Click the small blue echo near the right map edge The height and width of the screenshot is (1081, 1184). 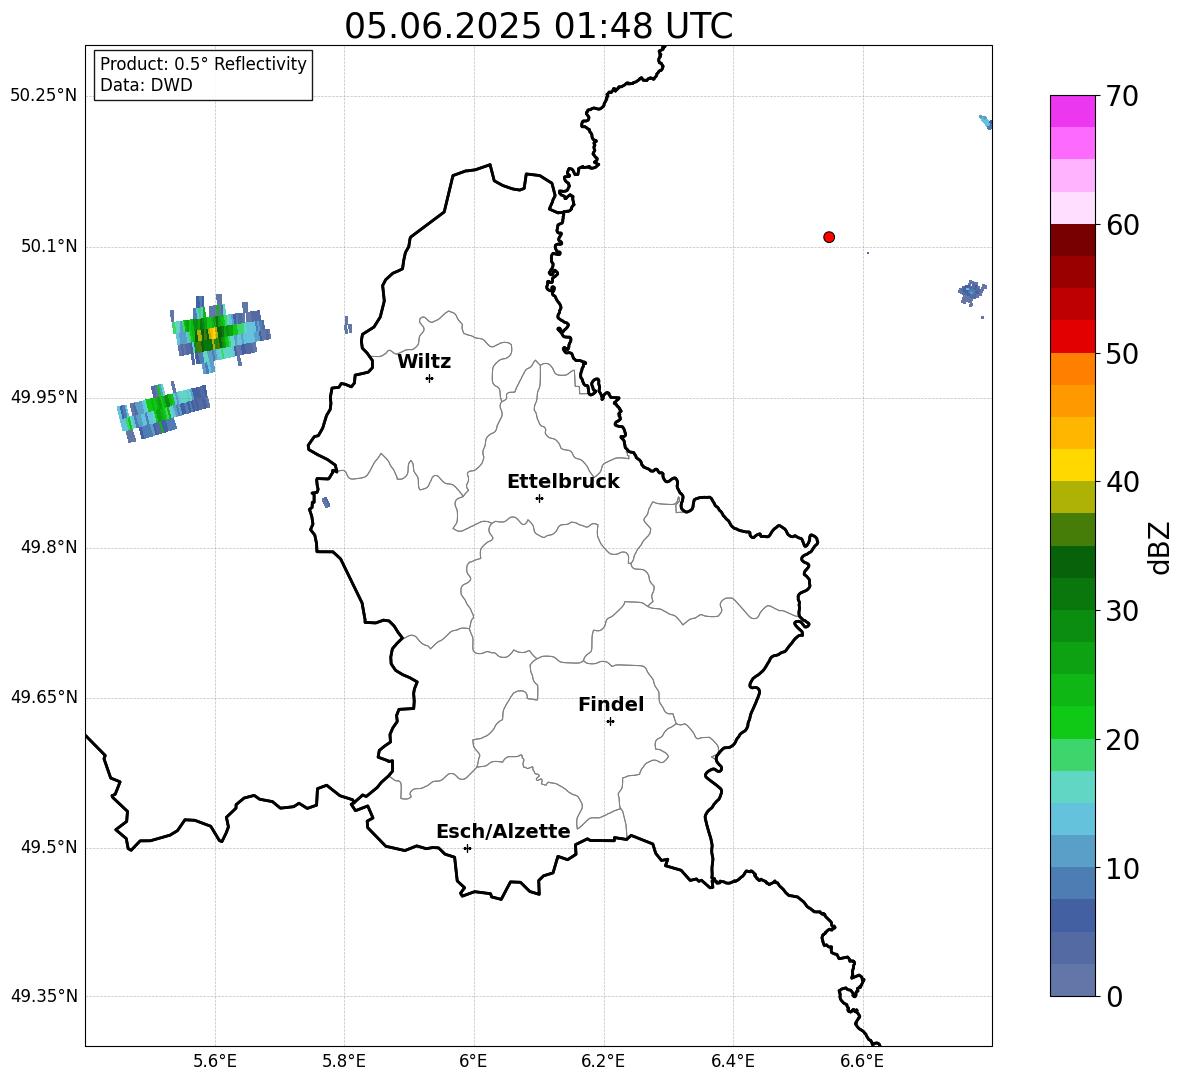pos(973,291)
